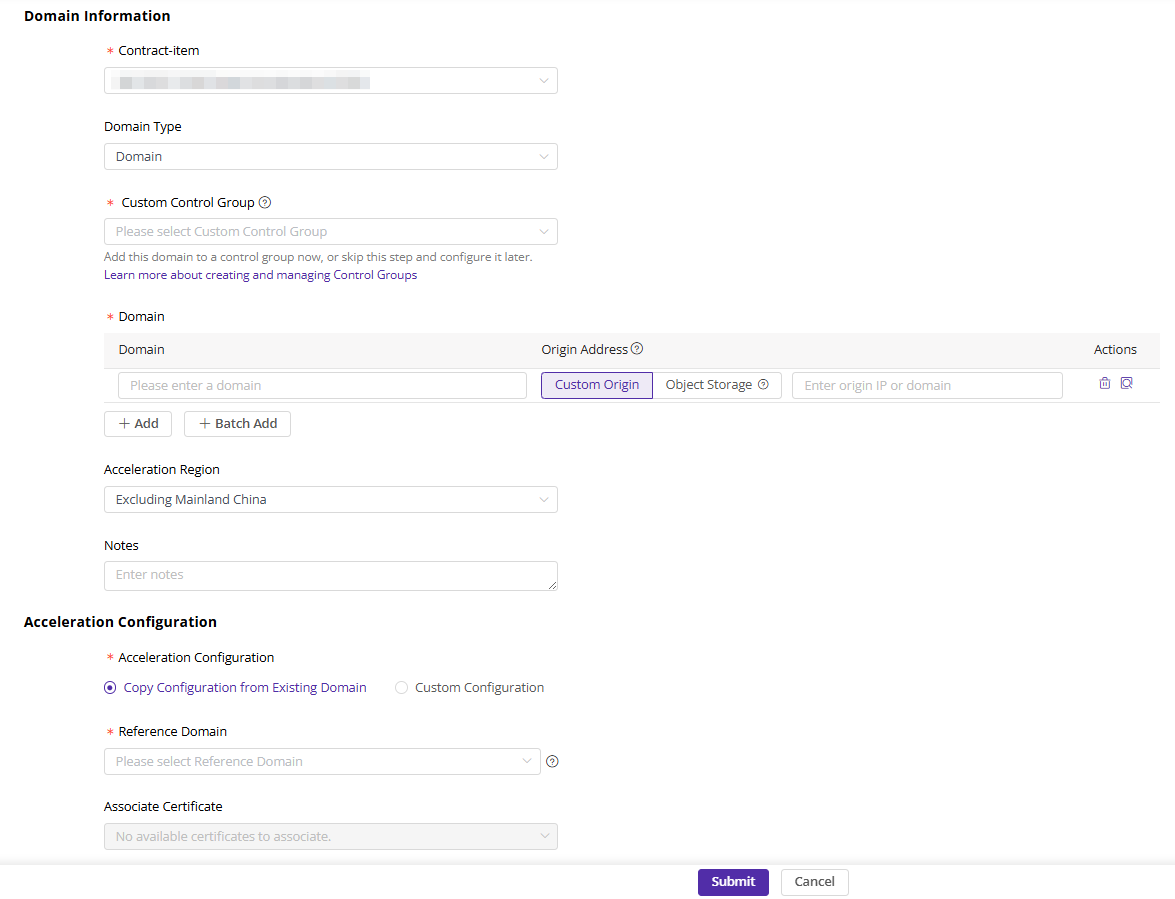Viewport: 1175px width, 899px height.
Task: Open the Control Groups learn more link
Action: coord(260,275)
